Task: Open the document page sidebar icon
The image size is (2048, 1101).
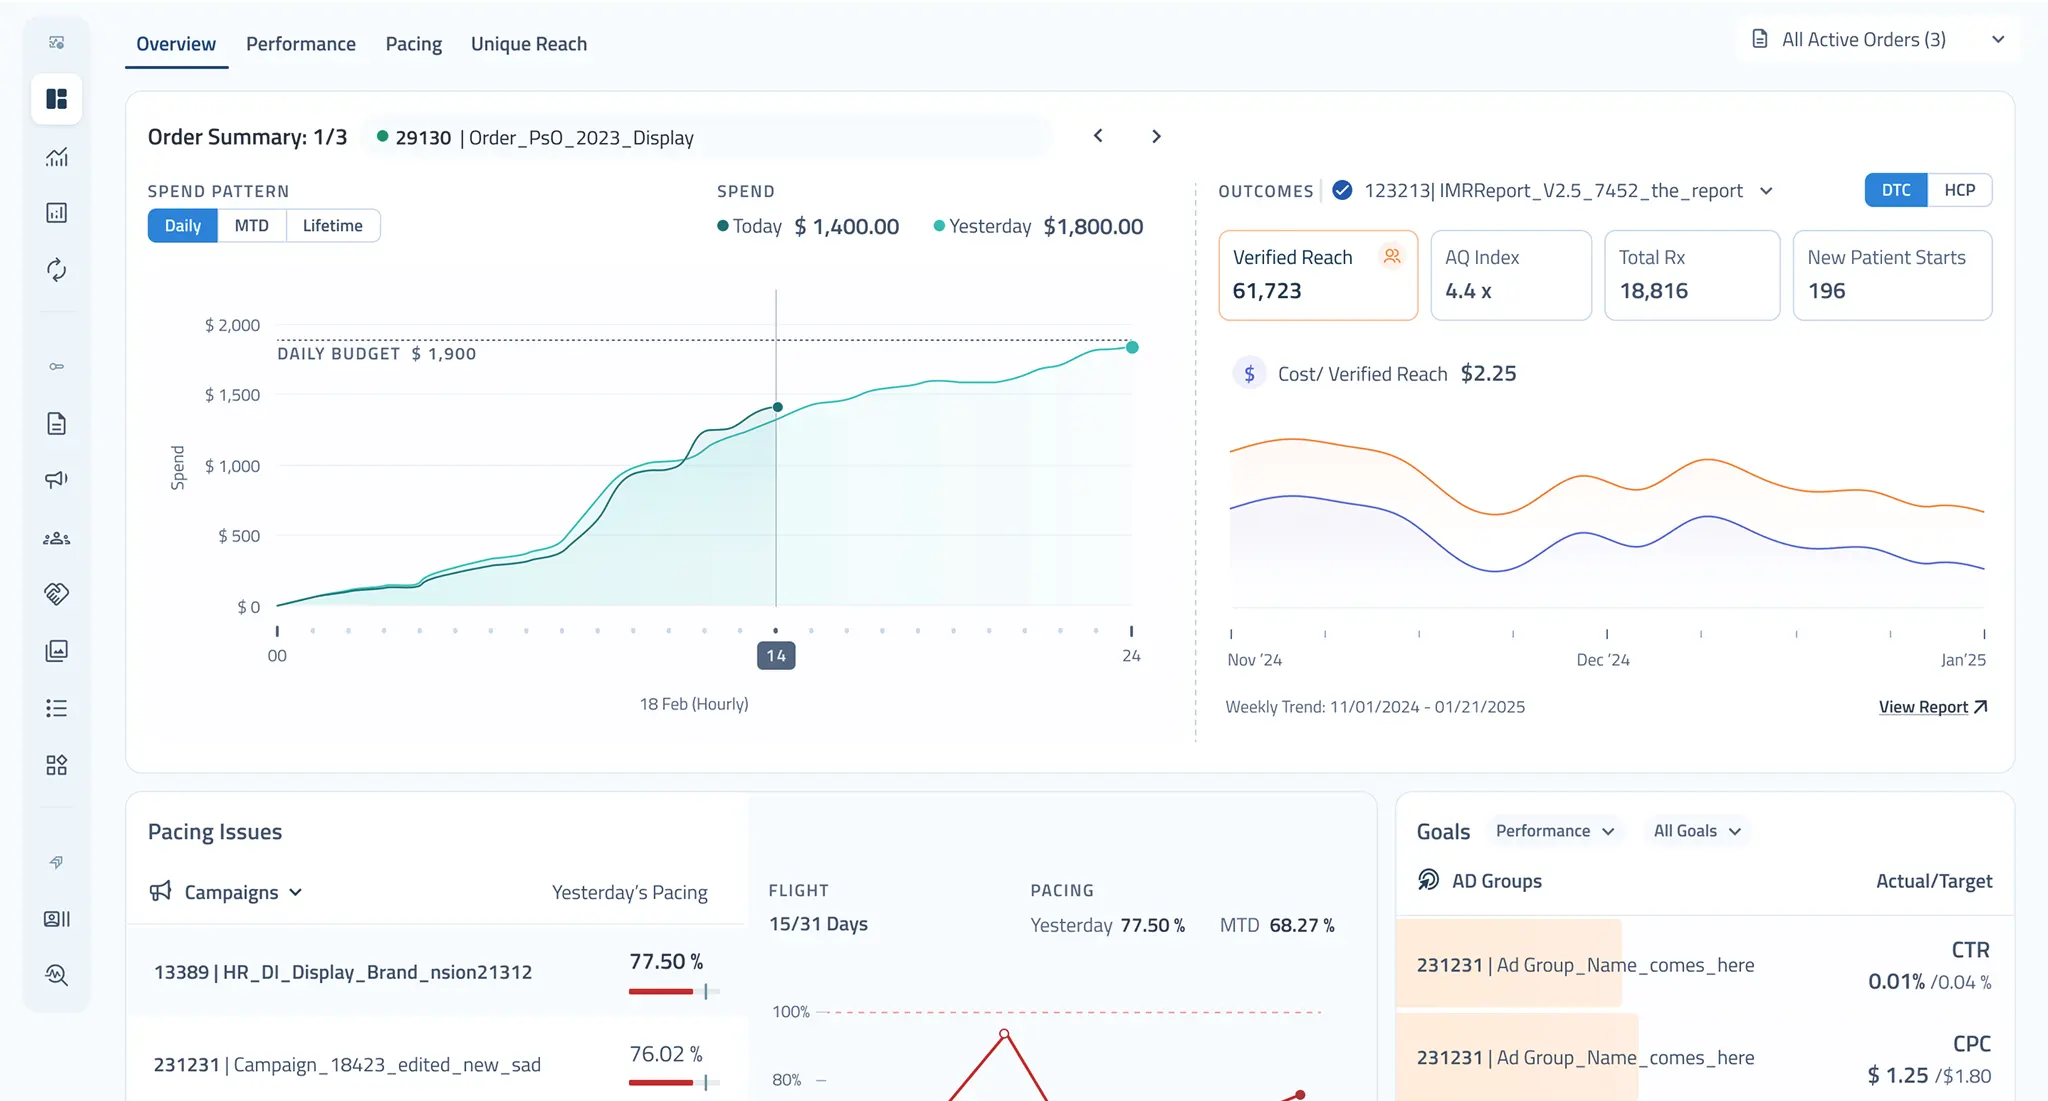Action: coord(56,424)
